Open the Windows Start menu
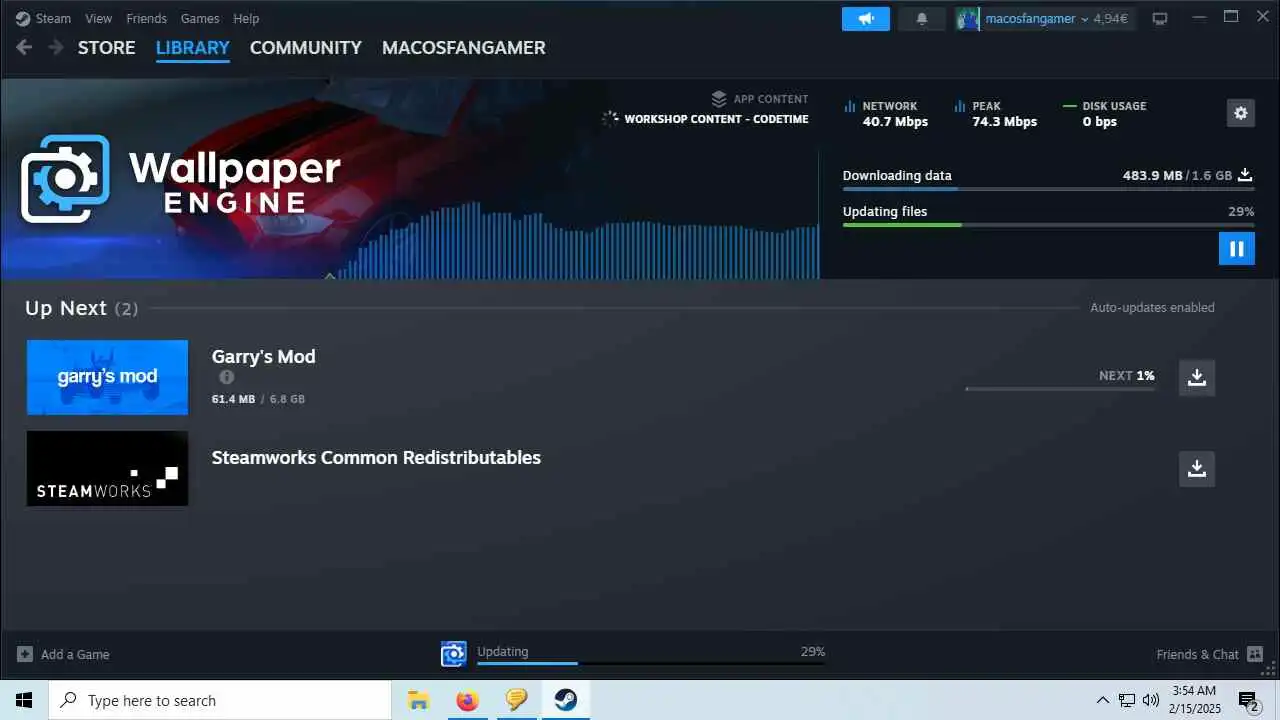1280x720 pixels. (x=24, y=700)
